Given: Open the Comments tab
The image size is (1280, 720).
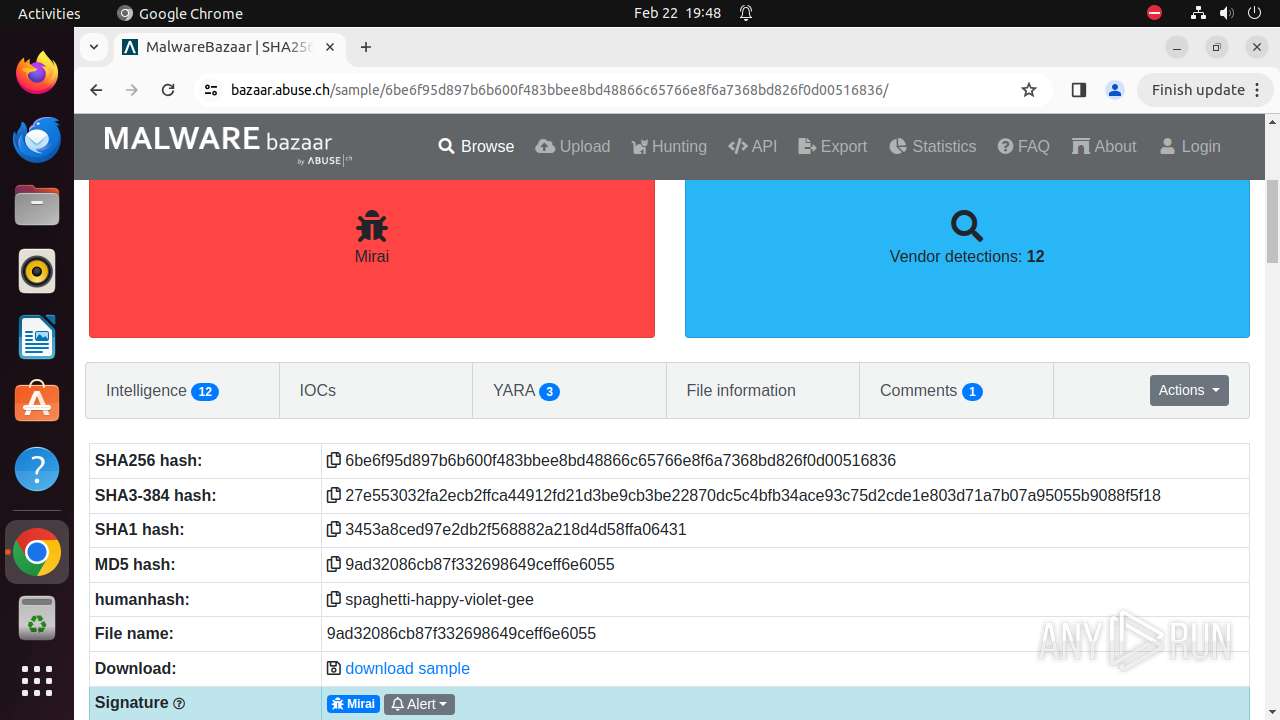Looking at the screenshot, I should [x=956, y=391].
